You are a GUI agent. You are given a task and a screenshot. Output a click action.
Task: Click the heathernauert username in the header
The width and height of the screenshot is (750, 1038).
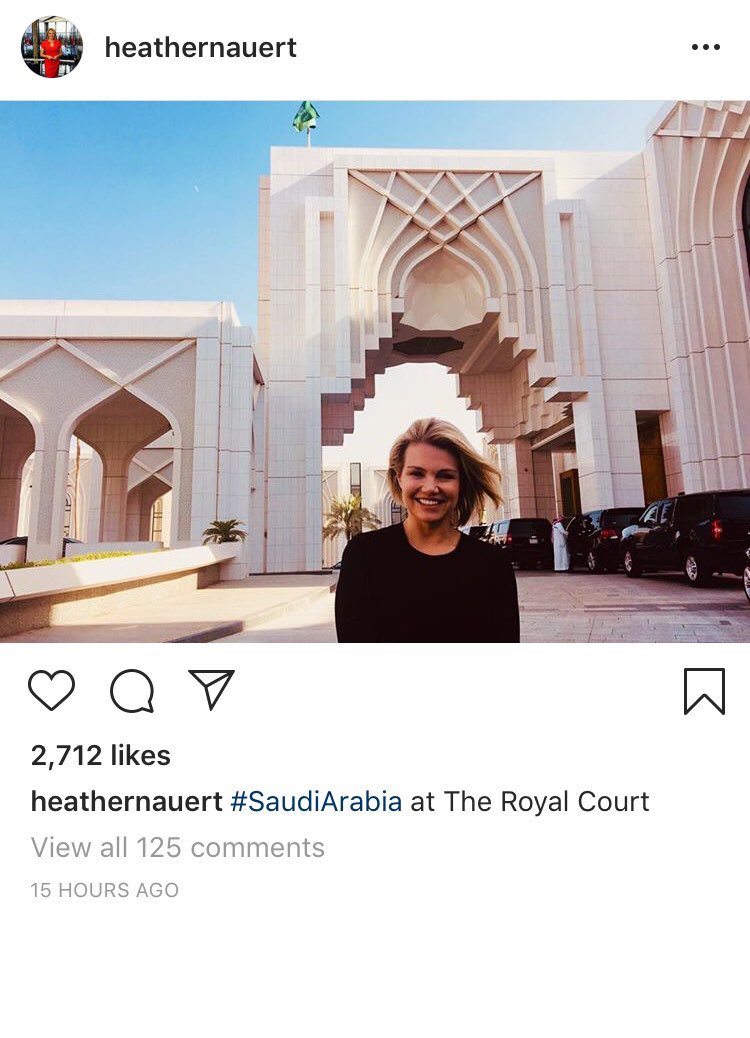[x=201, y=48]
